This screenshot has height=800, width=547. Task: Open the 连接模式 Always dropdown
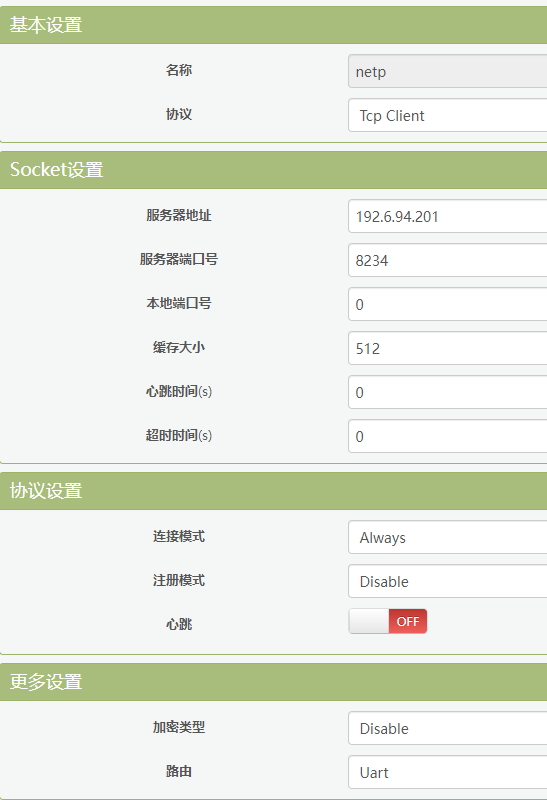tap(447, 537)
